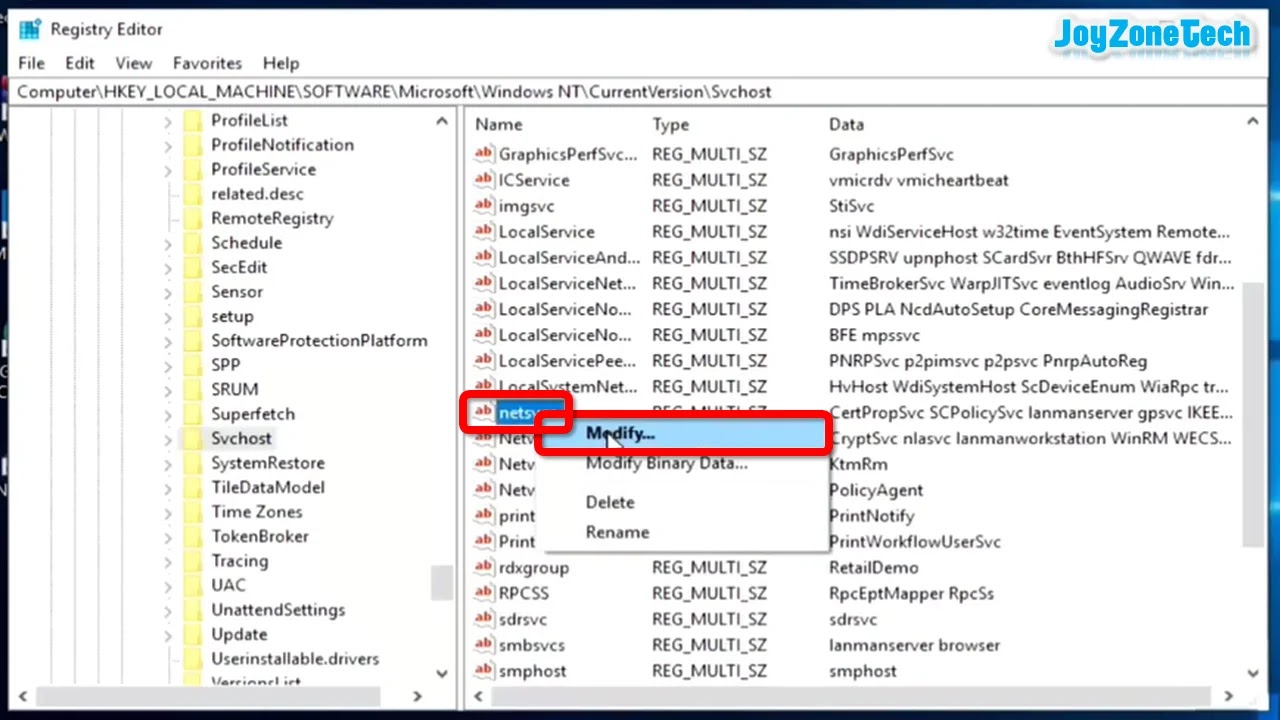Select the TokenBroker key in tree
The height and width of the screenshot is (720, 1280).
[259, 536]
